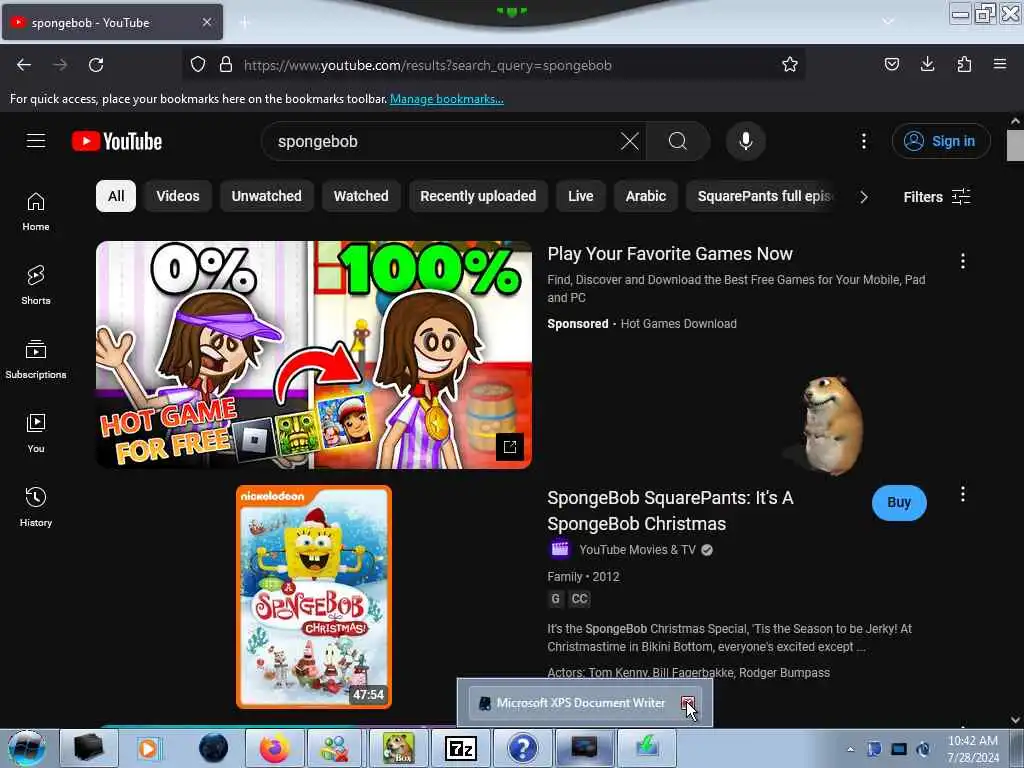Go to Home in sidebar
Viewport: 1024px width, 768px height.
(x=36, y=212)
